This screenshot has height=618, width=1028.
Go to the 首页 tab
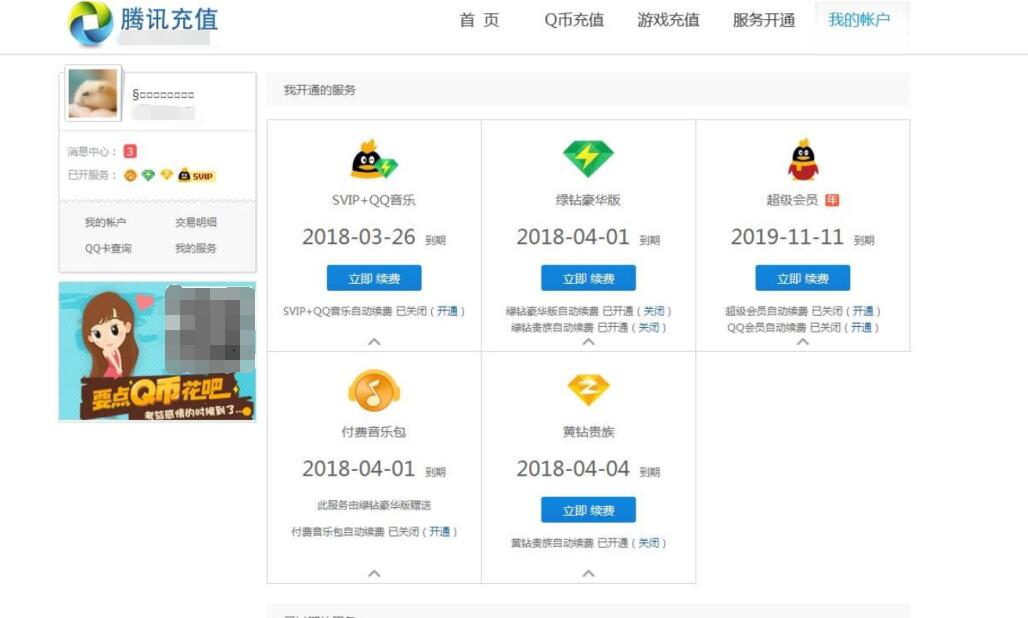click(x=479, y=20)
